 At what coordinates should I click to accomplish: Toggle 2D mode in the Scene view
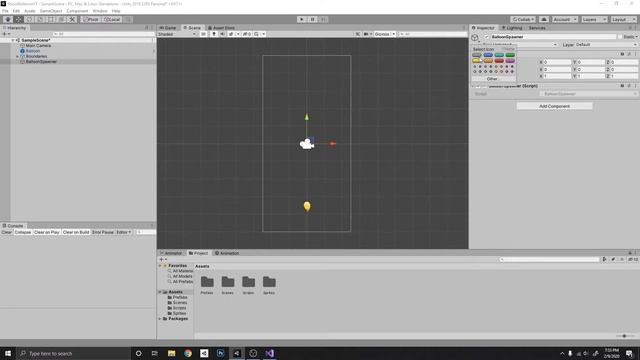[x=203, y=34]
